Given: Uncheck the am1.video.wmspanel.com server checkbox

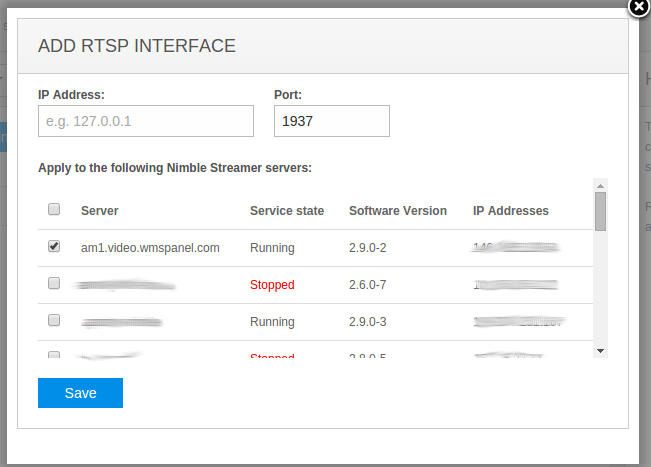Looking at the screenshot, I should [54, 246].
